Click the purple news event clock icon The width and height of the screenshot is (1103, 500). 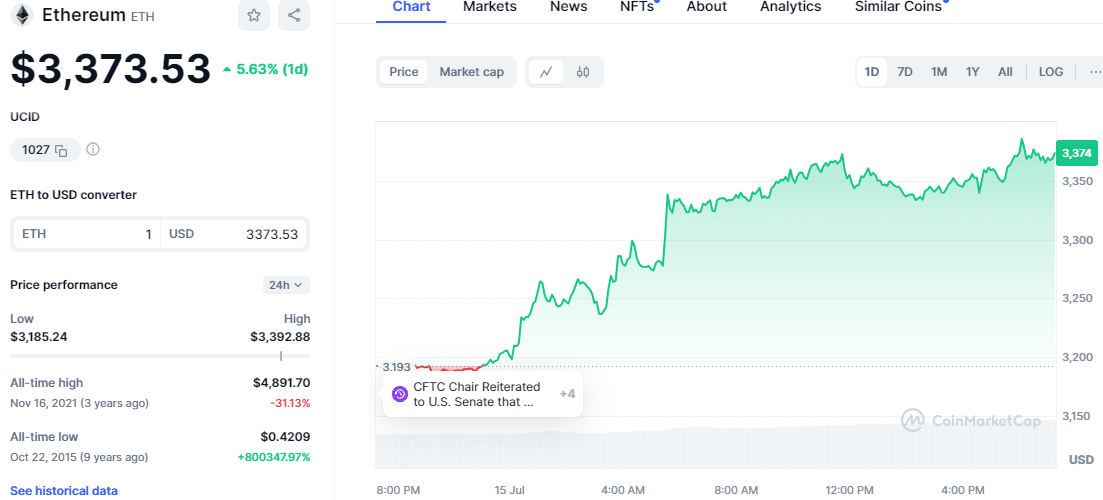pos(400,394)
